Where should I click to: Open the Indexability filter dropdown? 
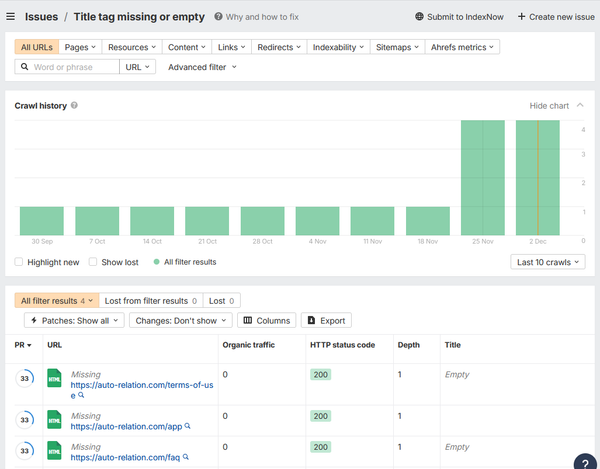click(338, 47)
